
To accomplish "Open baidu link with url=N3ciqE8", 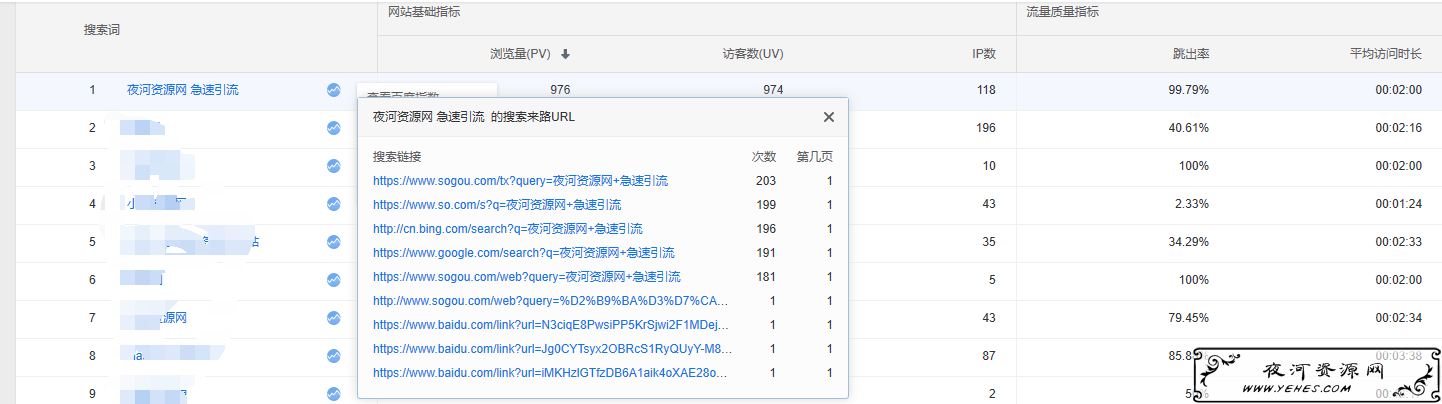I will [x=553, y=325].
